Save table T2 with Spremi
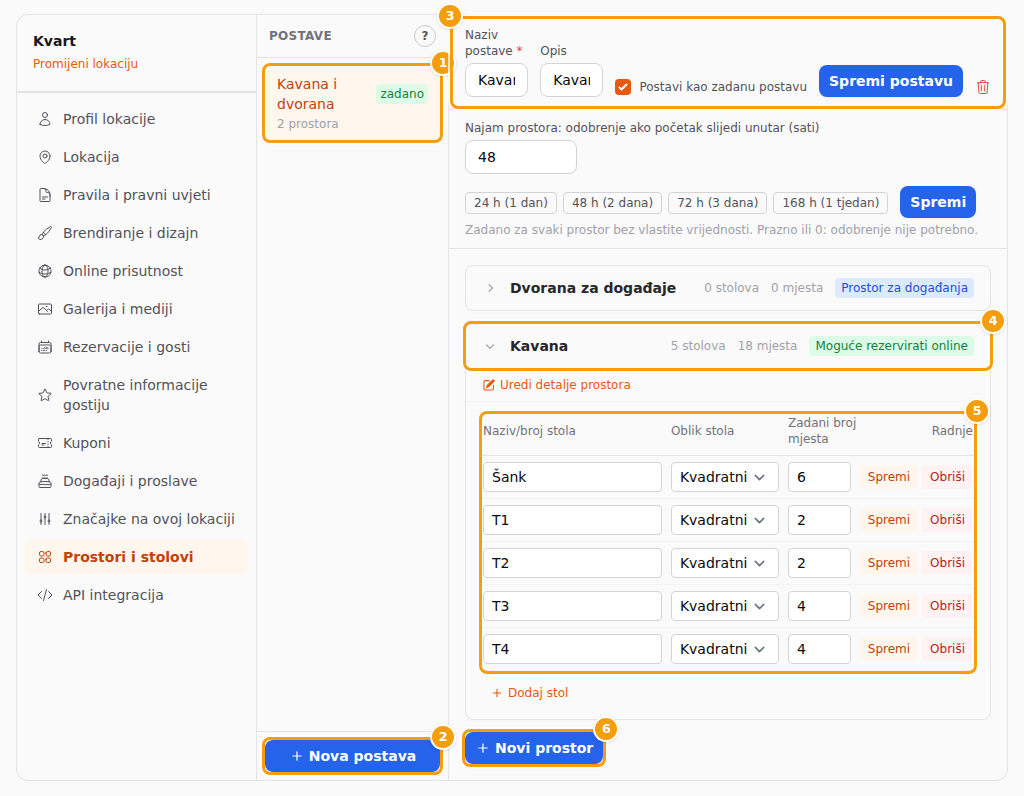Viewport: 1024px width, 796px height. pyautogui.click(x=888, y=563)
